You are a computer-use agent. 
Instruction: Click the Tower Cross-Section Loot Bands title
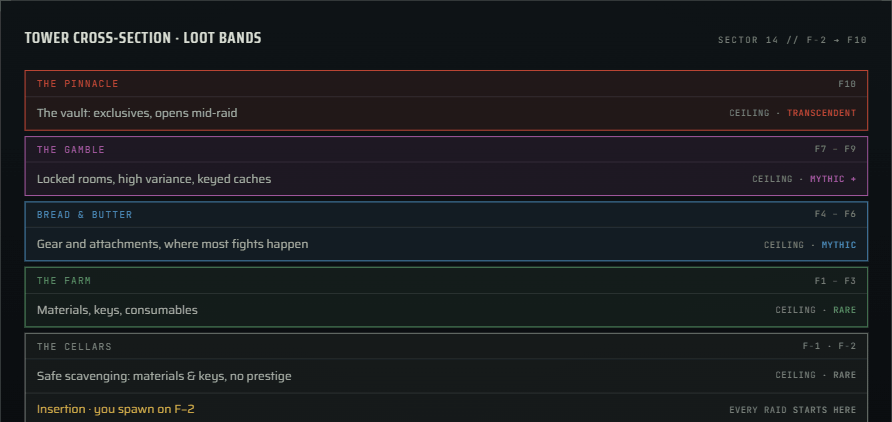(143, 39)
